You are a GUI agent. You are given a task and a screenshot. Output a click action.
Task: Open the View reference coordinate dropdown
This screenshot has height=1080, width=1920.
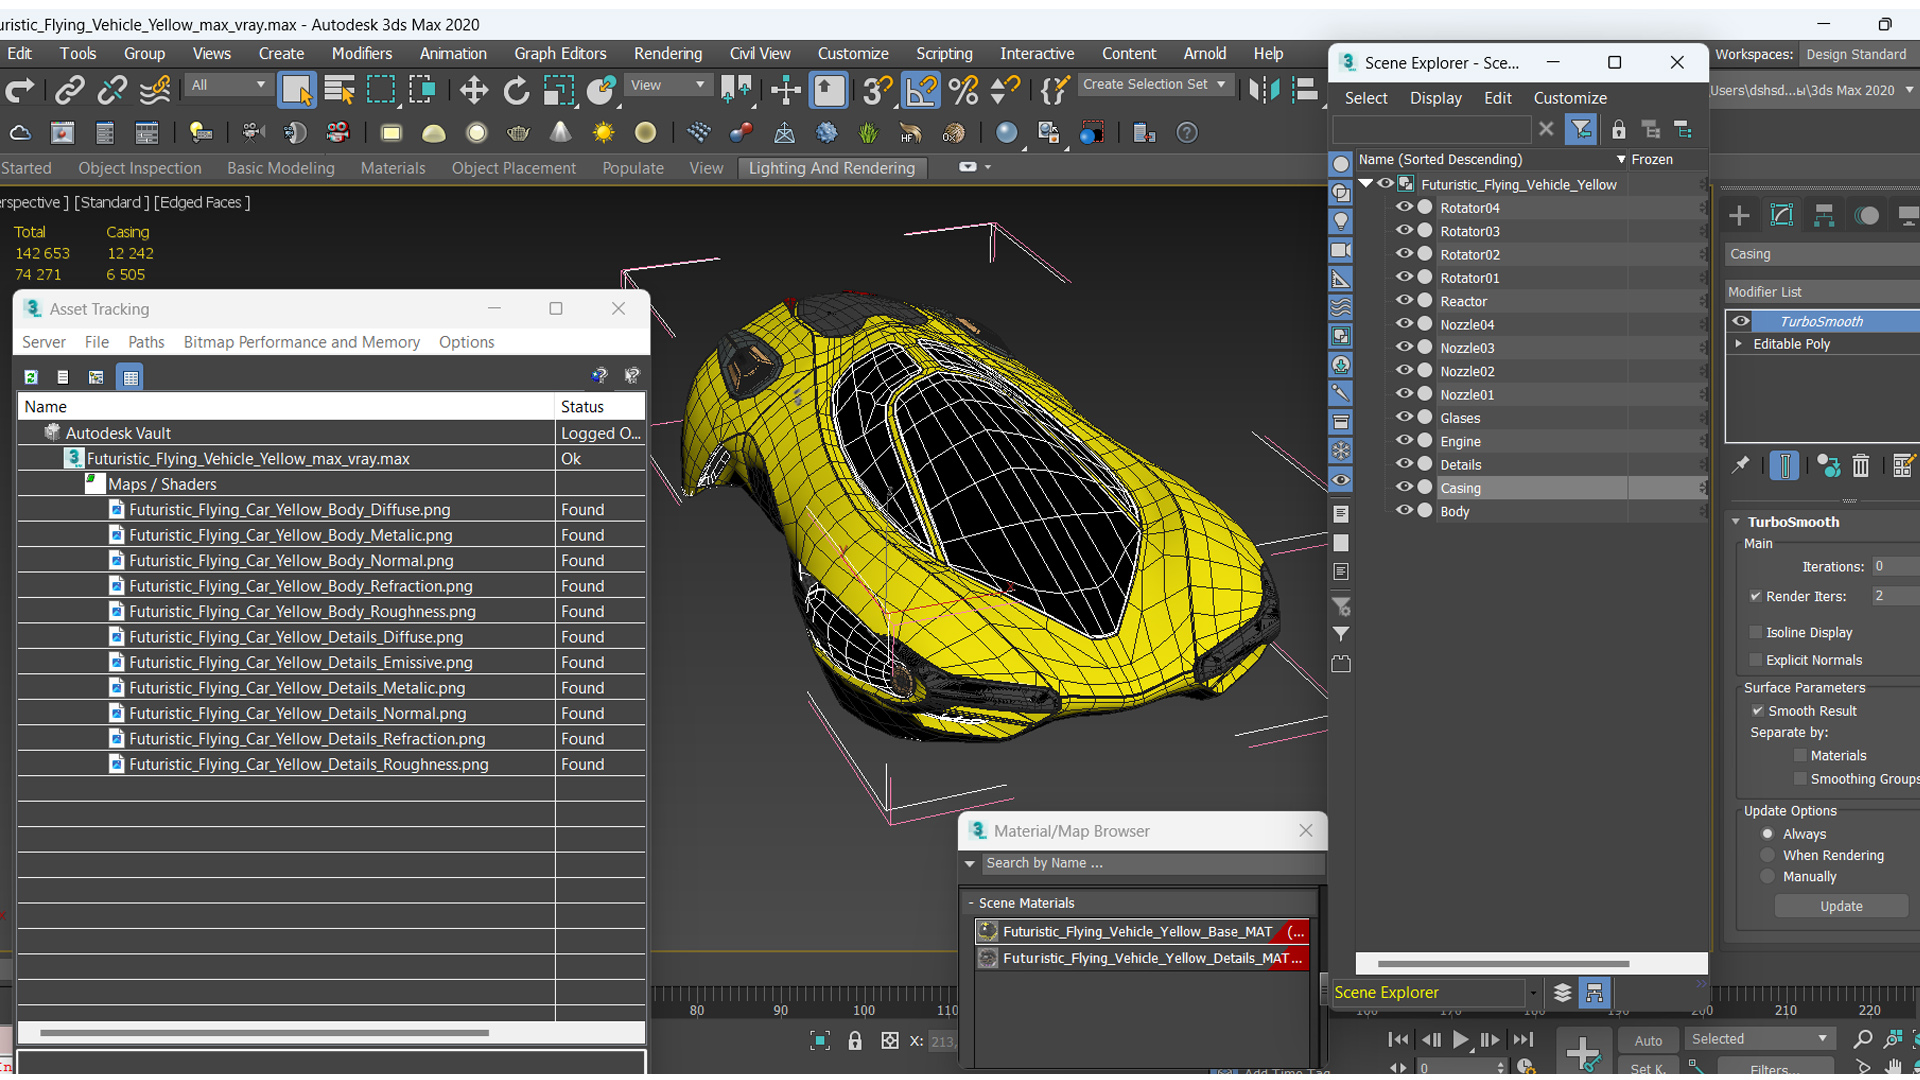click(x=667, y=85)
